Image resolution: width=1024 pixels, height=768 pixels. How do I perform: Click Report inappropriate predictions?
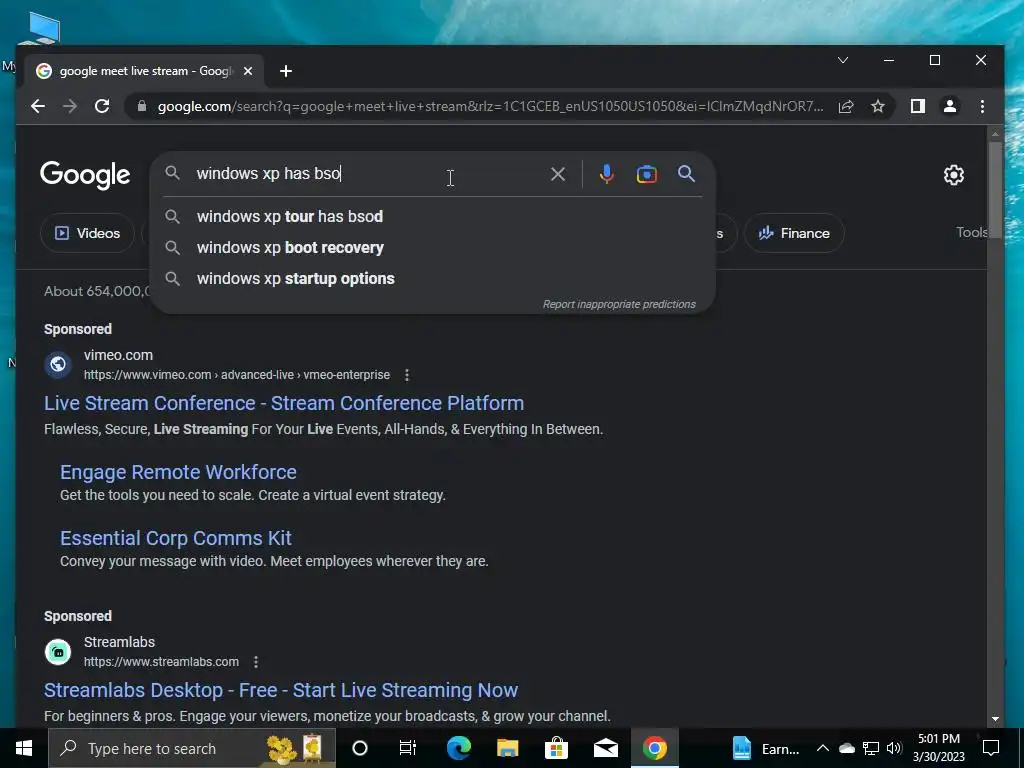[x=619, y=304]
